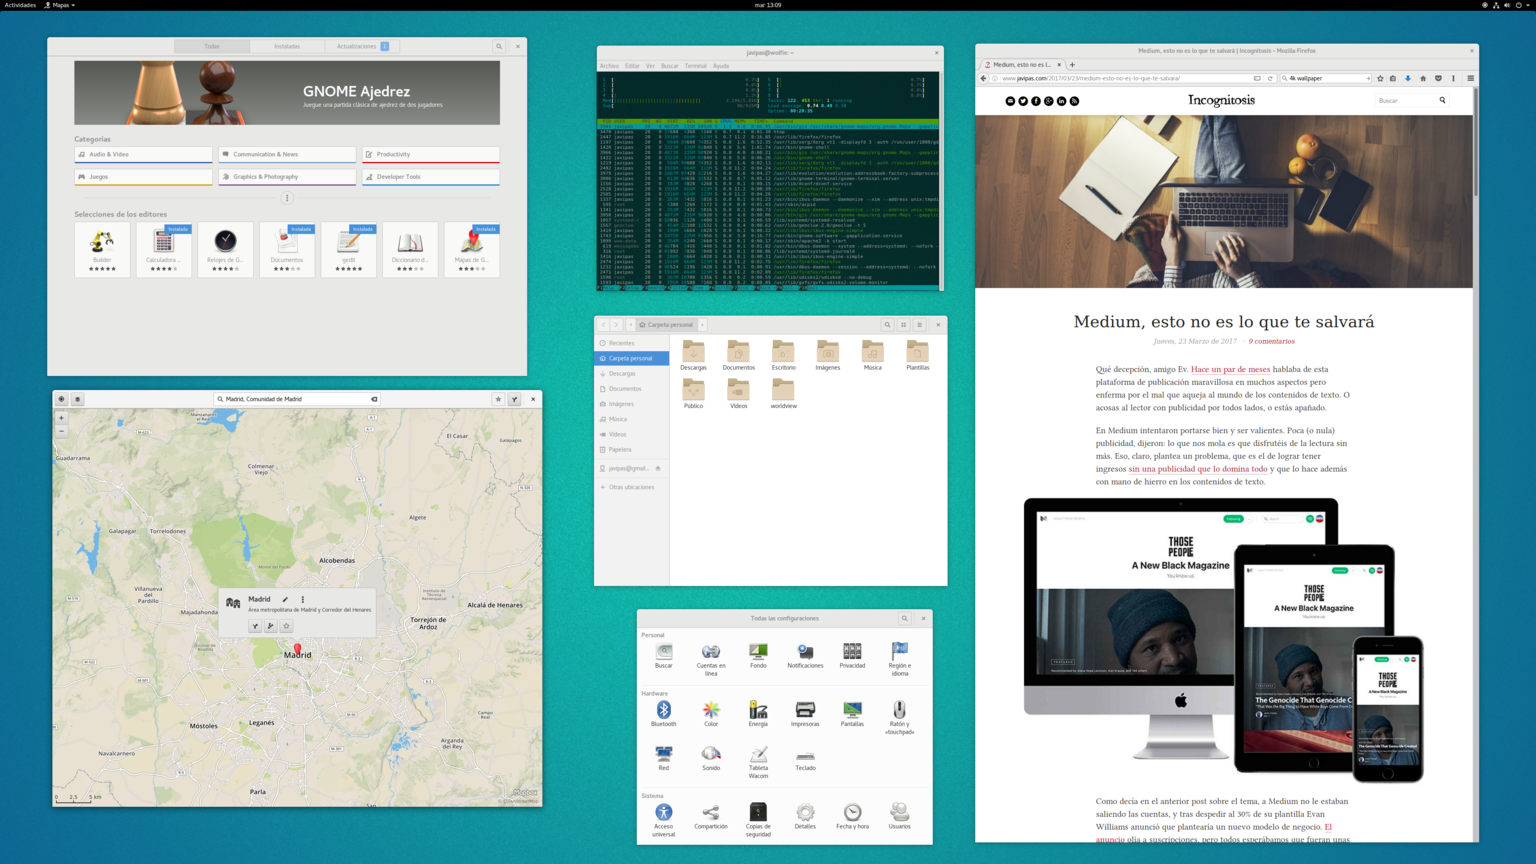The height and width of the screenshot is (864, 1536).
Task: Click the Maps zoom in plus button
Action: 61,418
